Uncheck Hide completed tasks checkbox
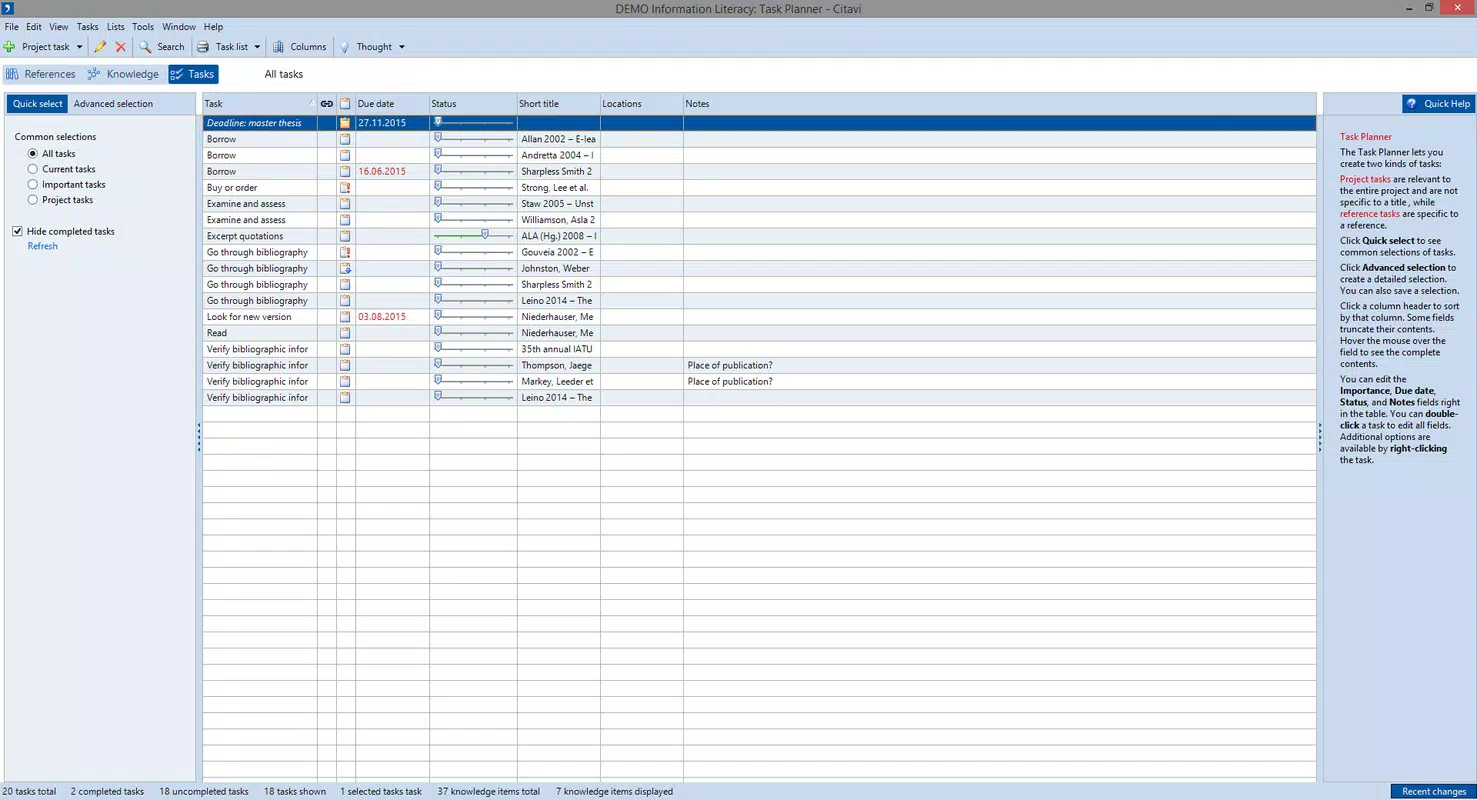Image resolution: width=1477 pixels, height=800 pixels. [x=18, y=231]
